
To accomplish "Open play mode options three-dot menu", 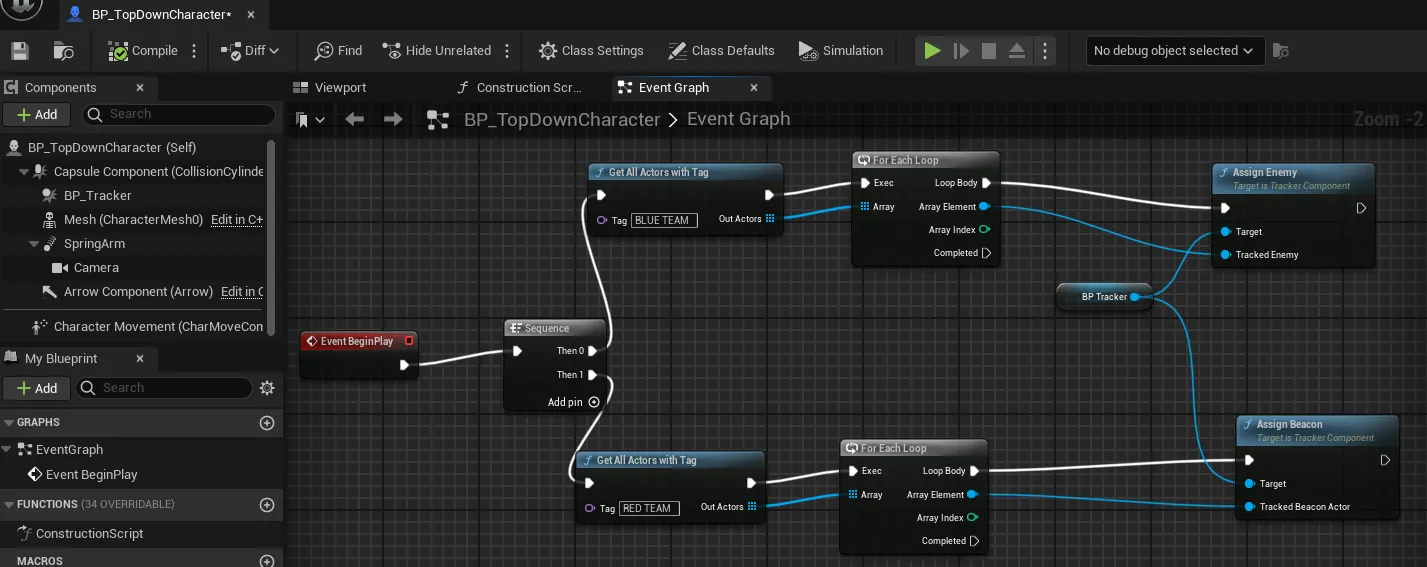I will [1044, 51].
